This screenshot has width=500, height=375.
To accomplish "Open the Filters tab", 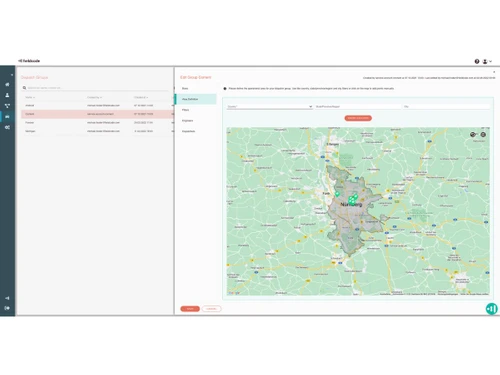I will [x=196, y=110].
